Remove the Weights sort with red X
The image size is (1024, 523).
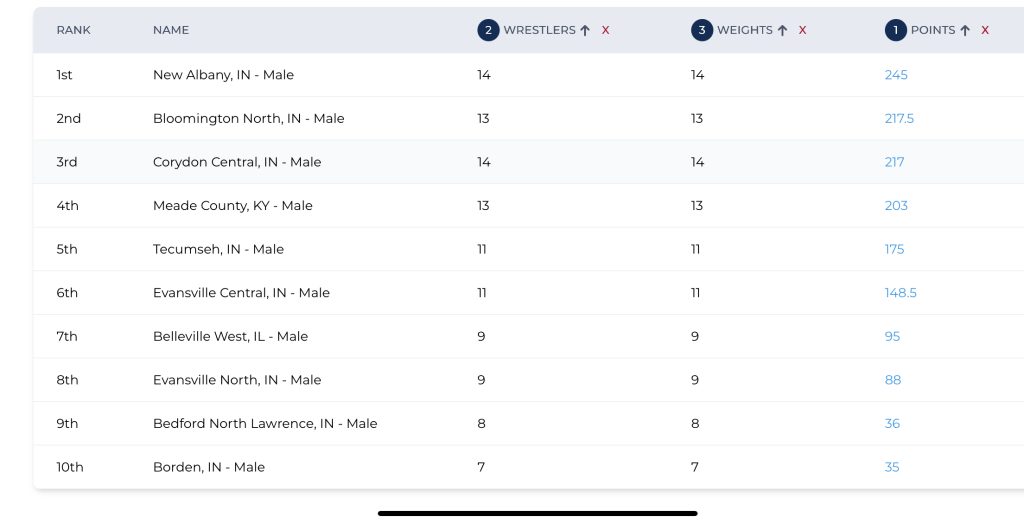coord(802,31)
